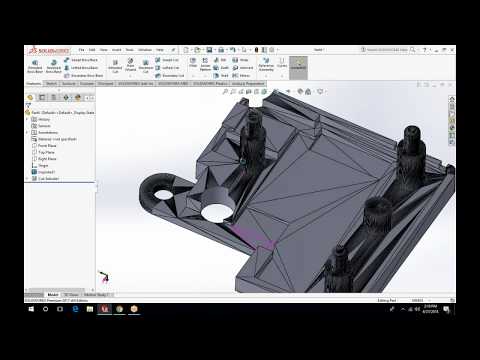Viewport: 480px width, 360px height.
Task: Choose the Linear Pattern tool
Action: tap(205, 64)
